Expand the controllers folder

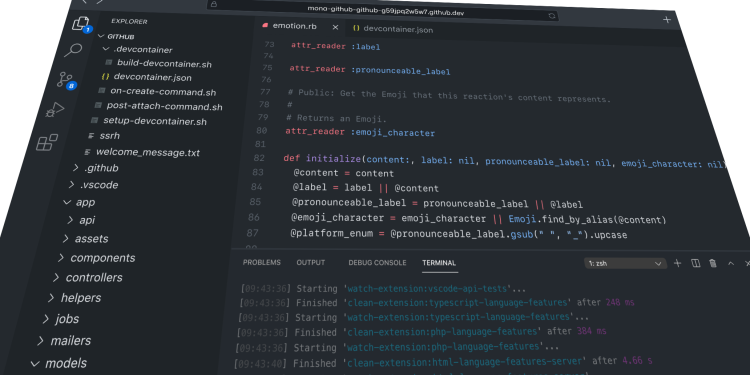point(88,277)
